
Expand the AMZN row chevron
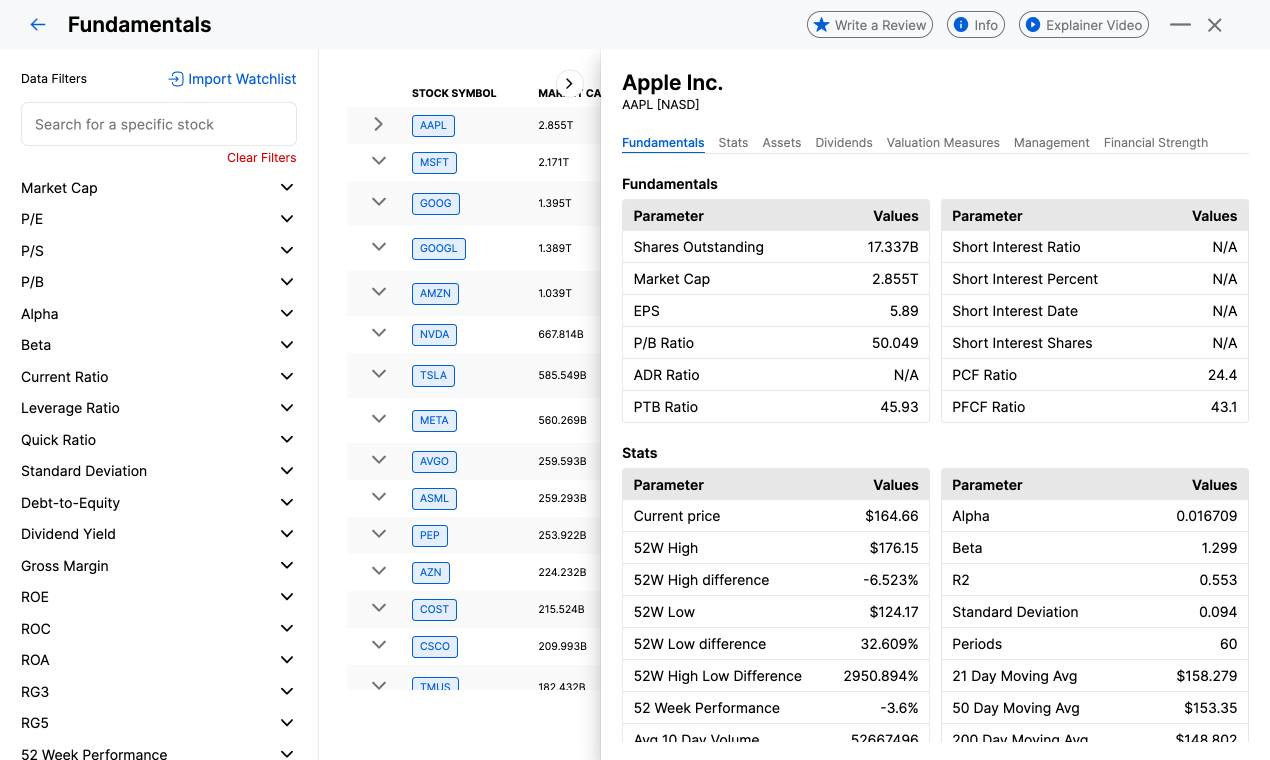378,292
